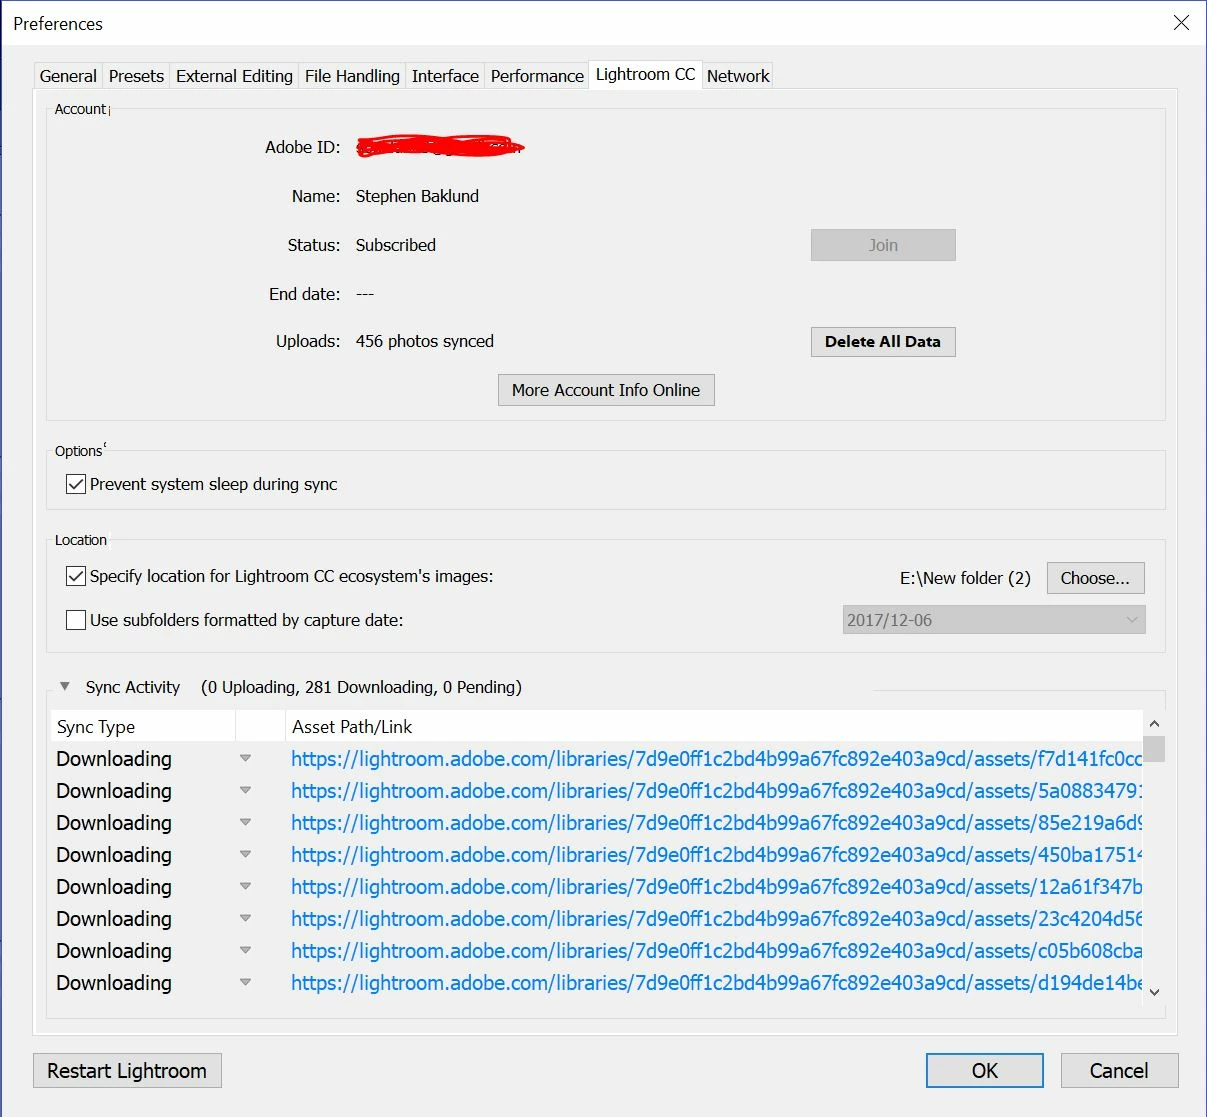The image size is (1207, 1117).
Task: Open dropdown arrow for 5a0883479 asset row
Action: coord(245,791)
